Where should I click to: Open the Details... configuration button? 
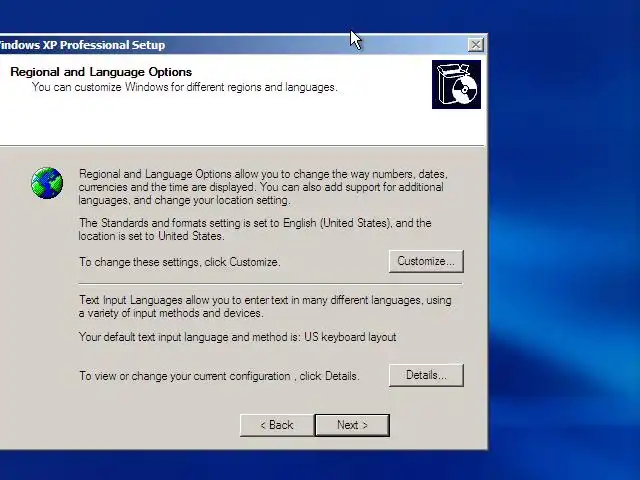point(426,375)
